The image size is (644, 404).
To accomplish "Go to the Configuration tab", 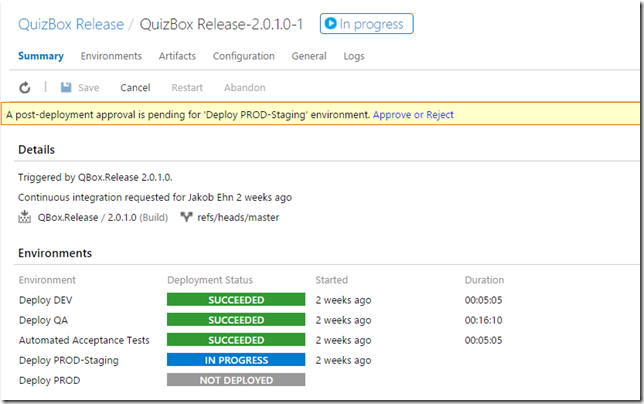I will (244, 56).
